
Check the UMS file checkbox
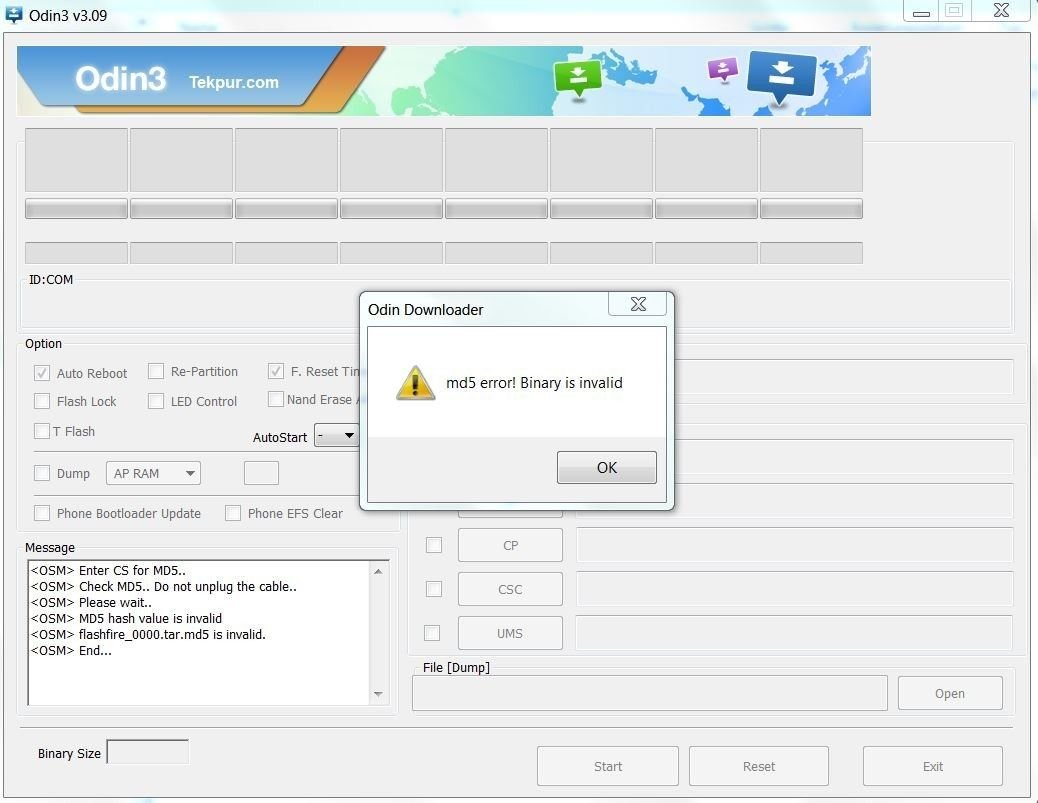(x=432, y=633)
